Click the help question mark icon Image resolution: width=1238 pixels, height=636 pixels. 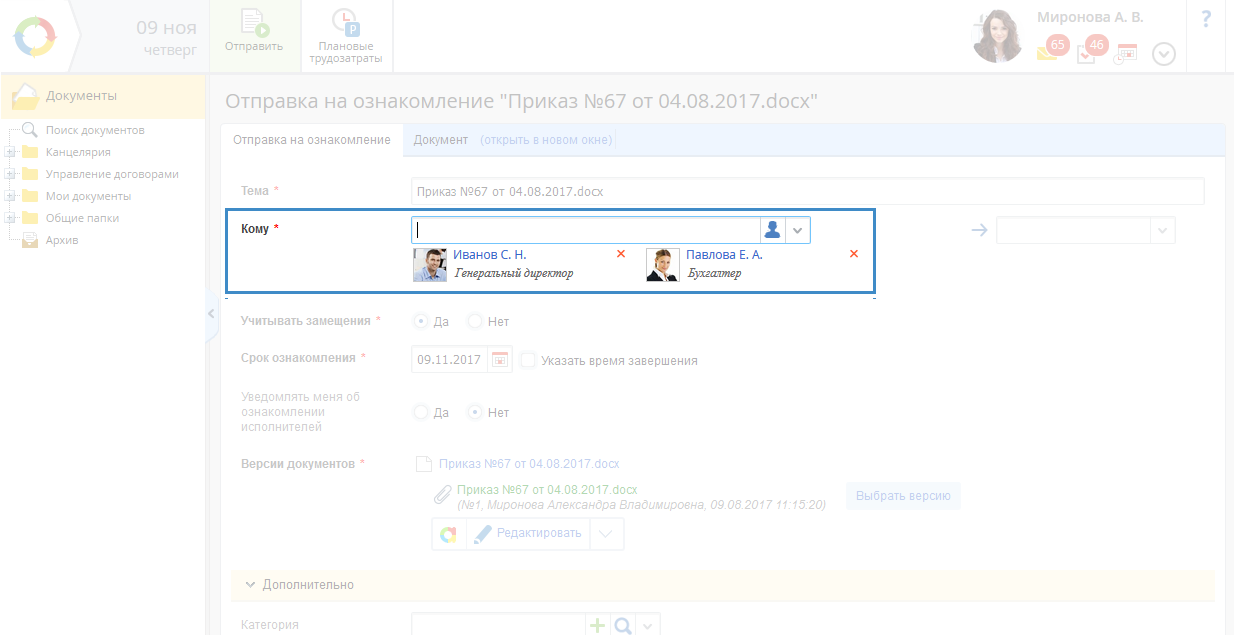[x=1206, y=19]
